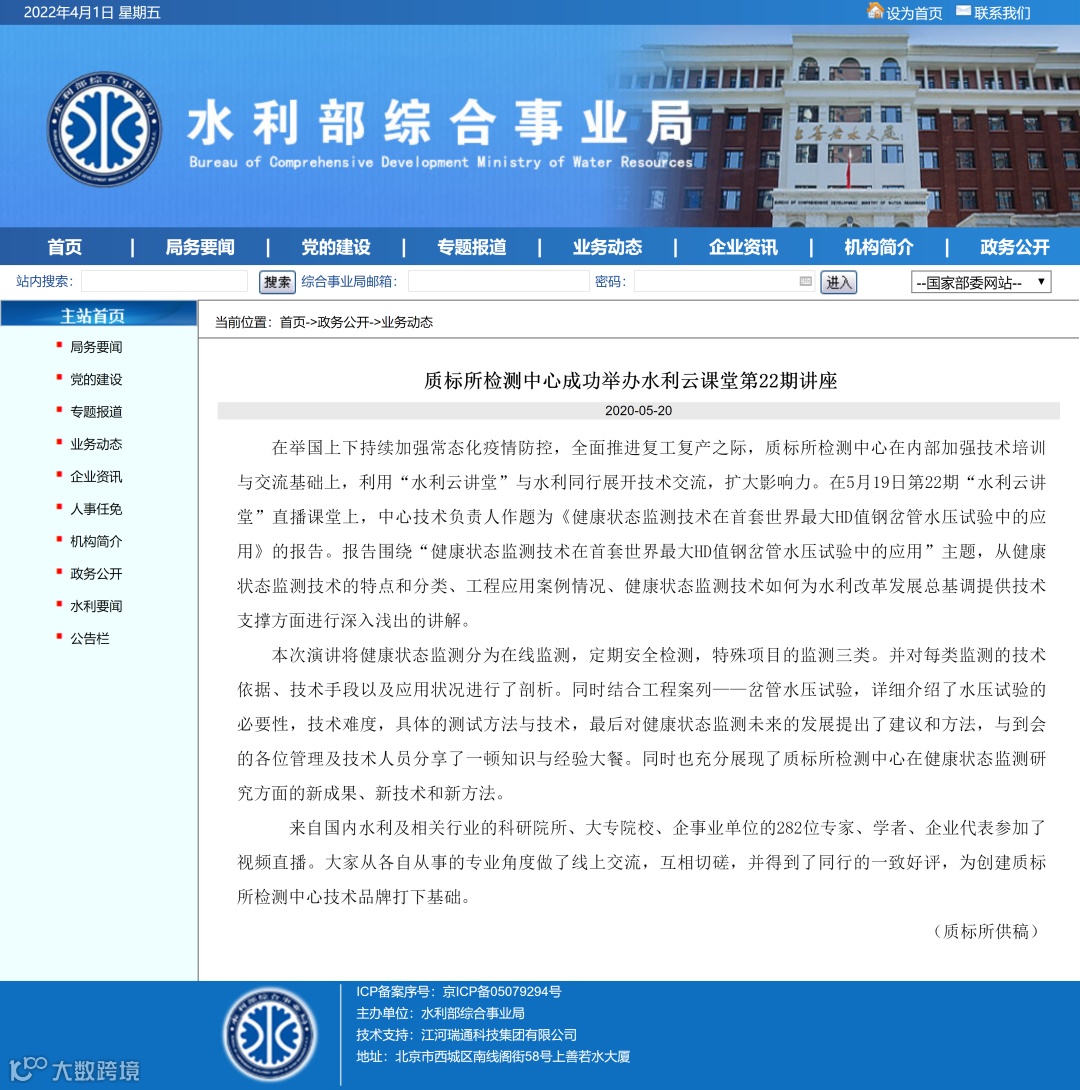Viewport: 1080px width, 1090px height.
Task: Click the article date 2020-05-20
Action: 638,411
